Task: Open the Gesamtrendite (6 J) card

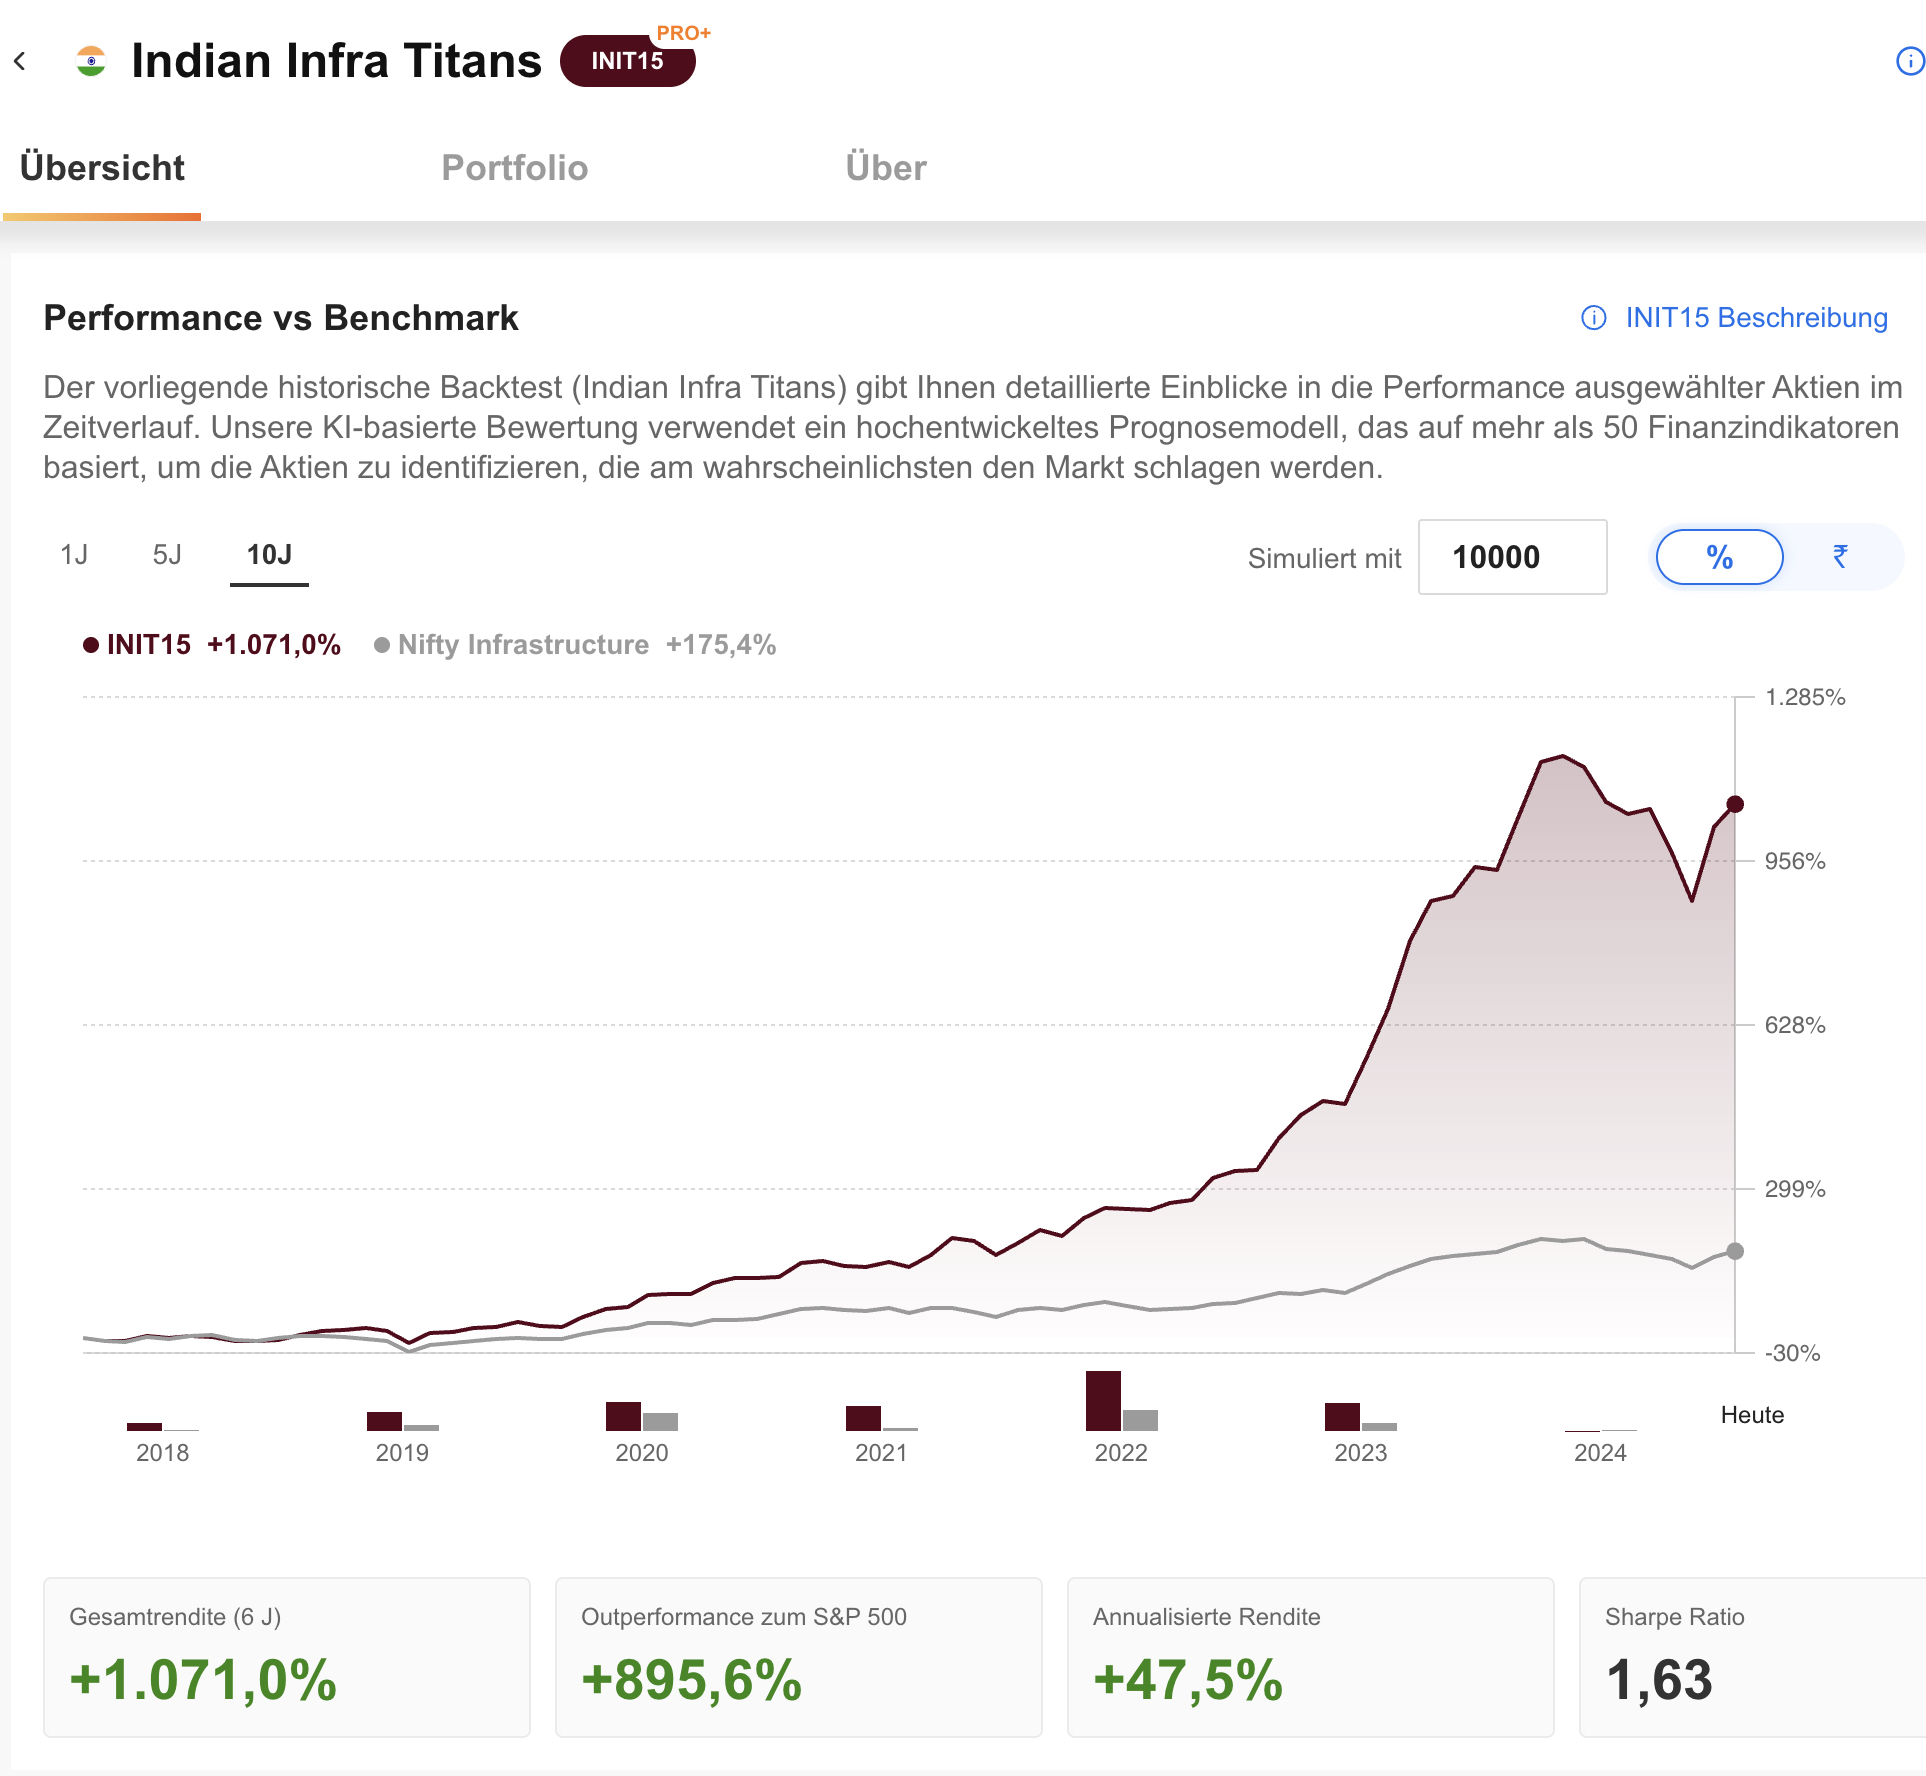Action: coord(287,1657)
